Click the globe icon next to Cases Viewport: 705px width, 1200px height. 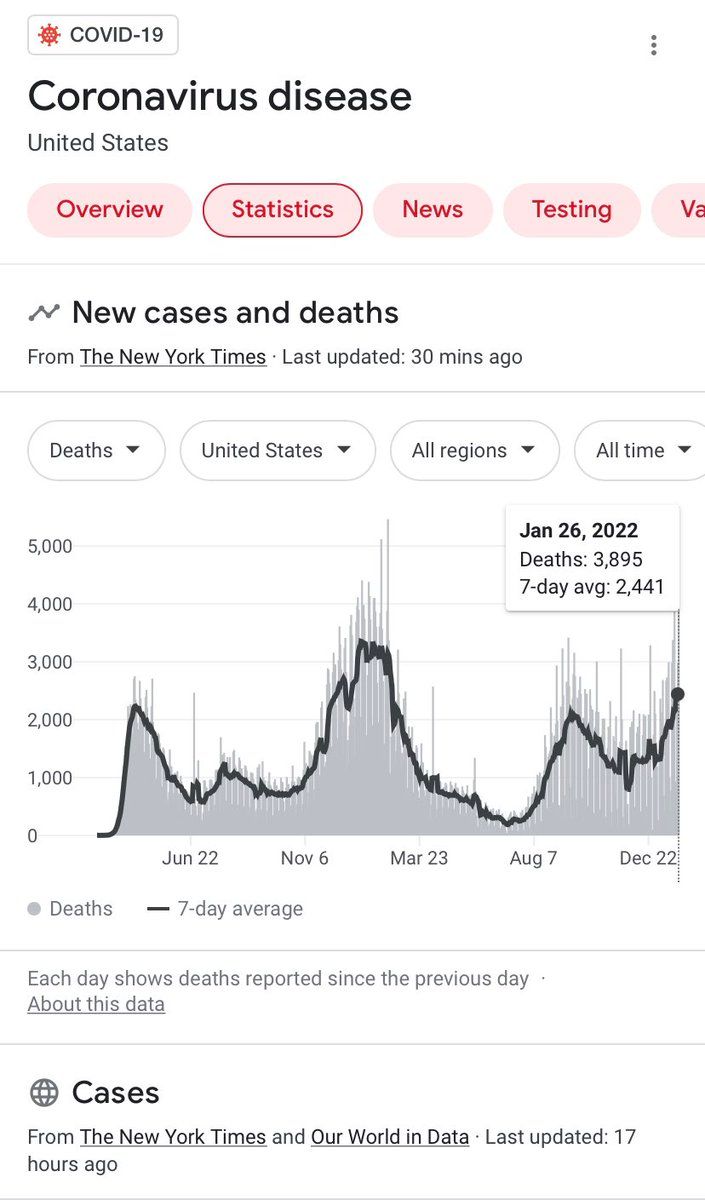(x=44, y=1093)
